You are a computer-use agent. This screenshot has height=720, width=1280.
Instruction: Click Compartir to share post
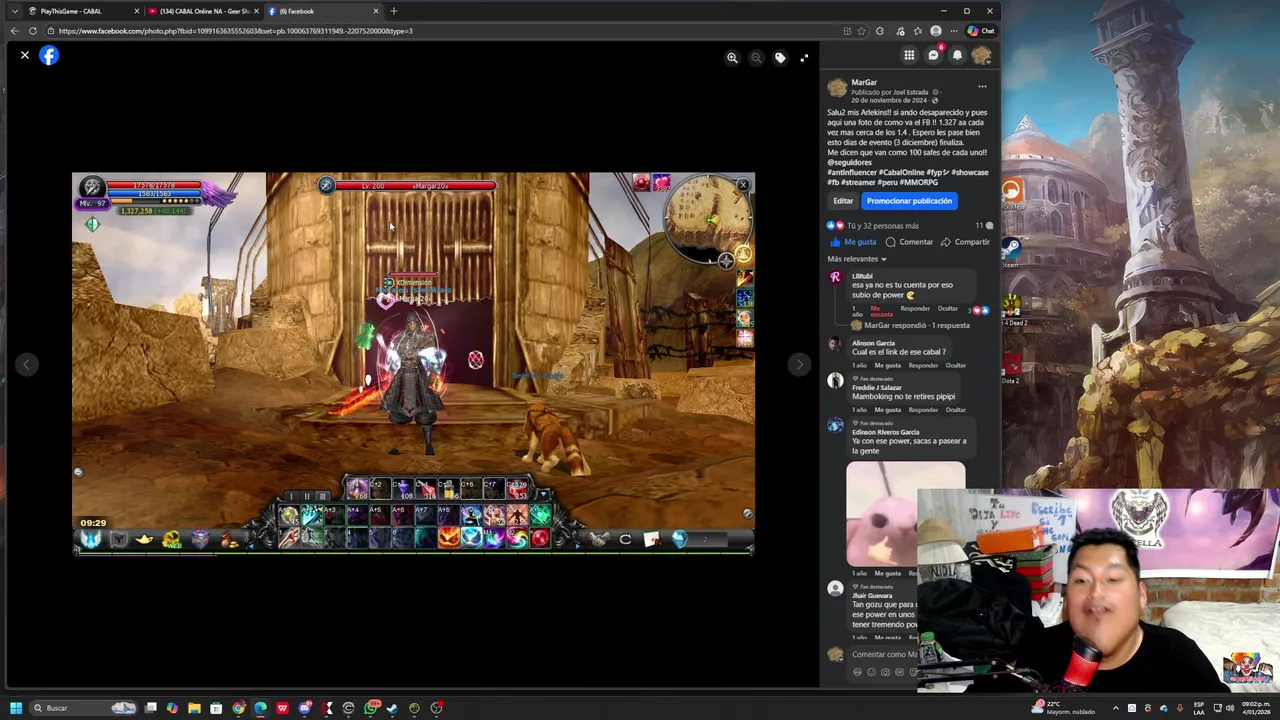click(966, 242)
